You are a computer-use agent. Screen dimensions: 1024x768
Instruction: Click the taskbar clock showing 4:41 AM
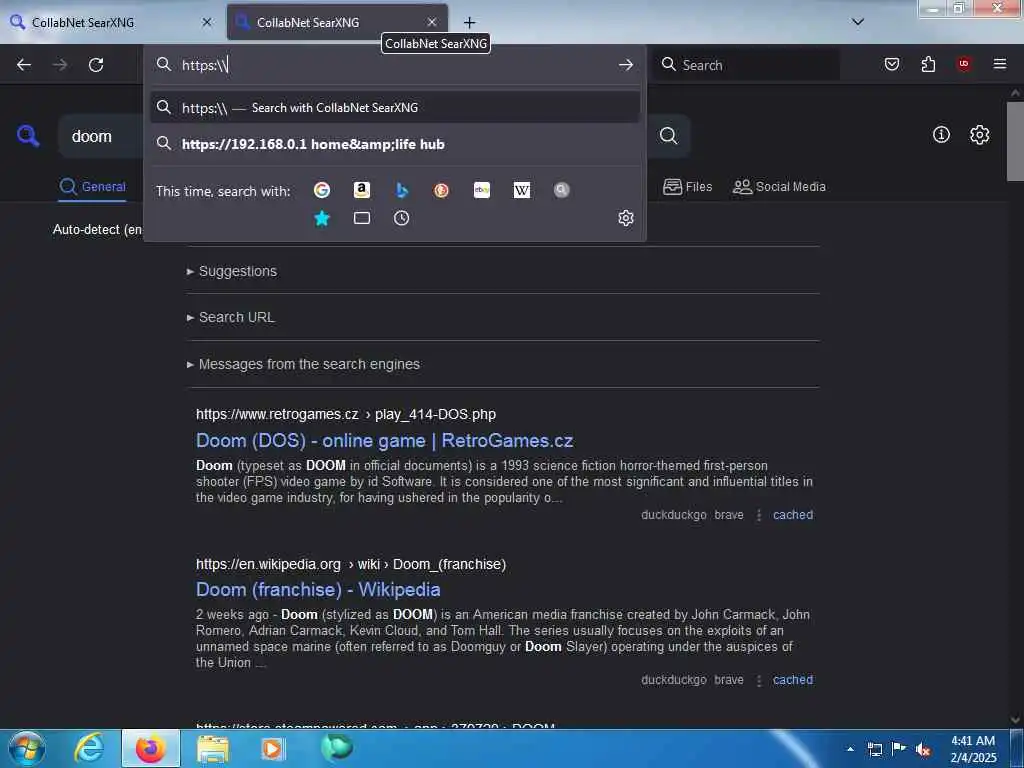973,749
